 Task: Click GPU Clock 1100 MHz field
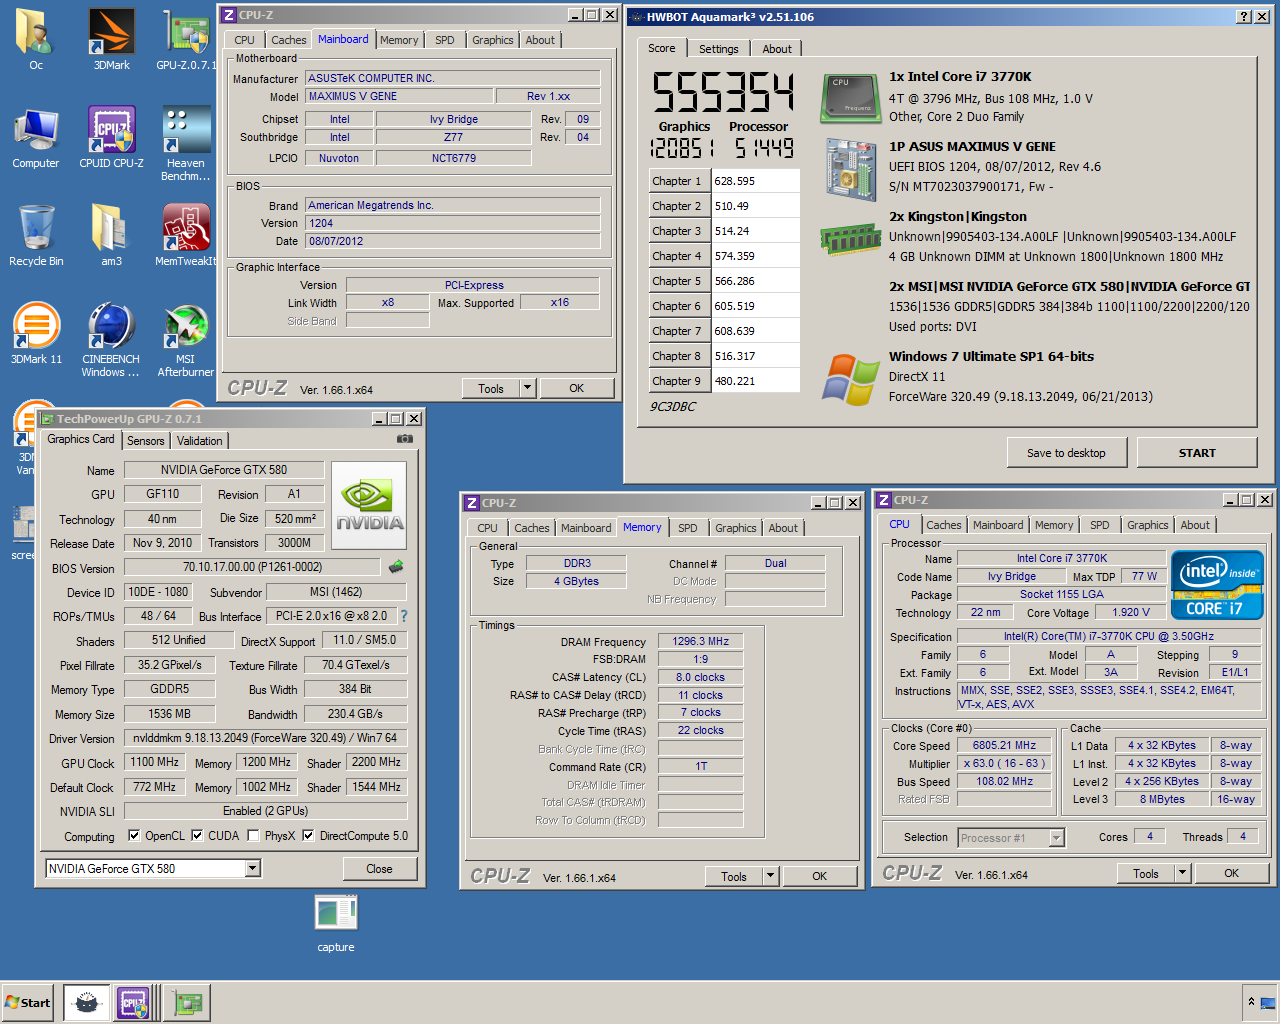click(x=154, y=762)
